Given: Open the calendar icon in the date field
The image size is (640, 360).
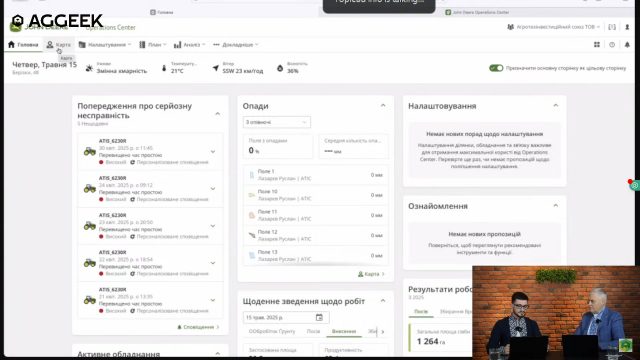Looking at the screenshot, I should tap(319, 317).
